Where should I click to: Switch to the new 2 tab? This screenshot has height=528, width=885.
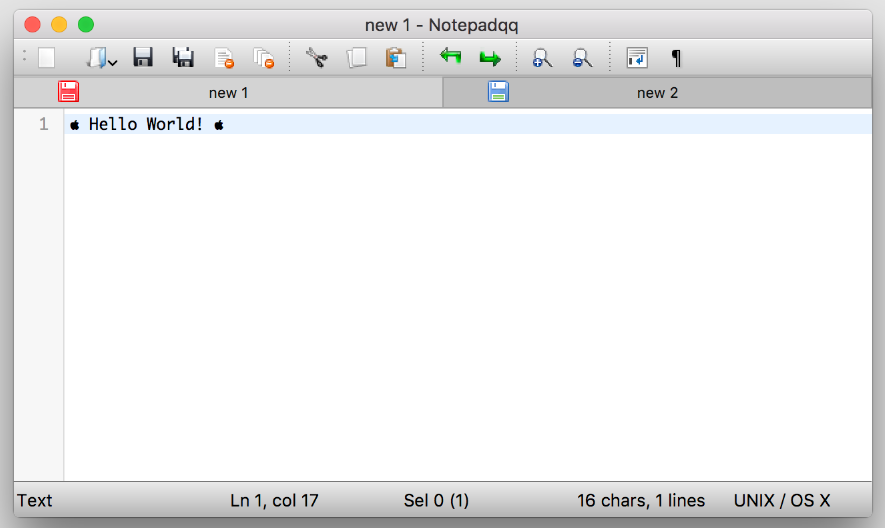click(x=657, y=93)
